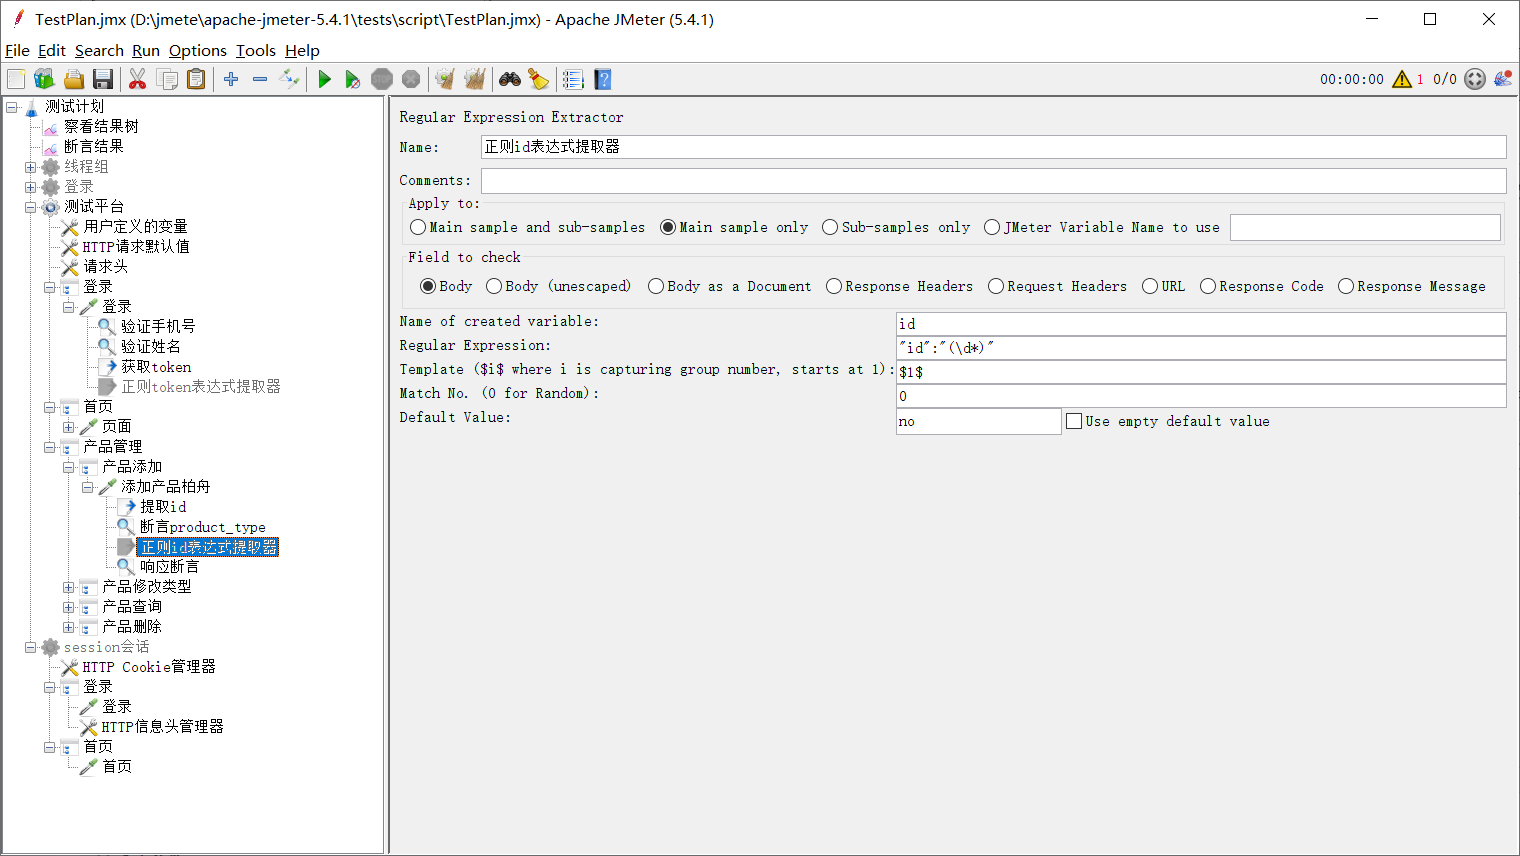Select the 用户定义的变量 tree item
The height and width of the screenshot is (856, 1520).
coord(135,226)
